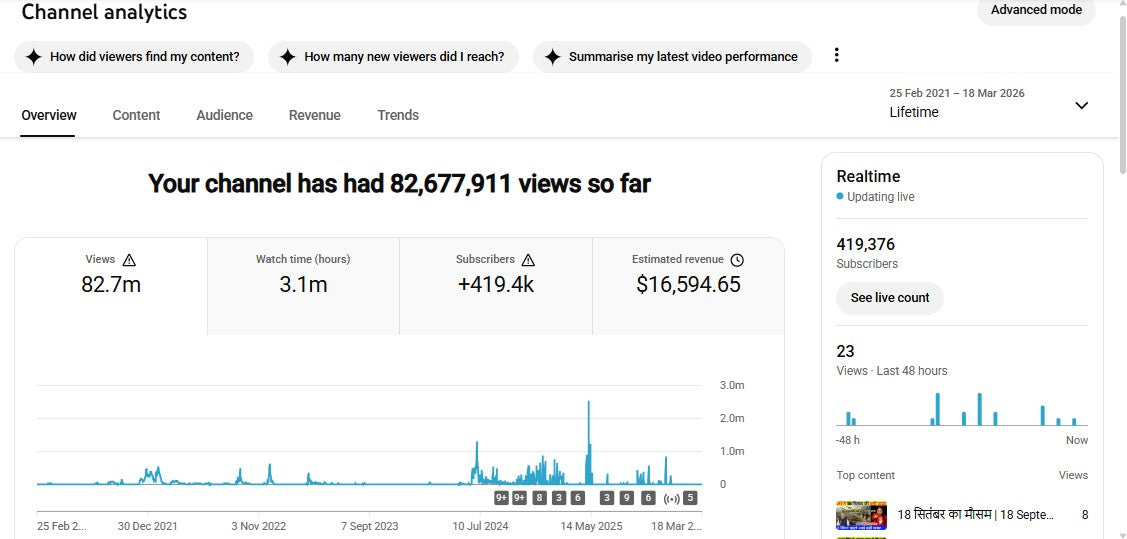Go to the Revenue tab
Image resolution: width=1127 pixels, height=539 pixels.
pos(314,115)
